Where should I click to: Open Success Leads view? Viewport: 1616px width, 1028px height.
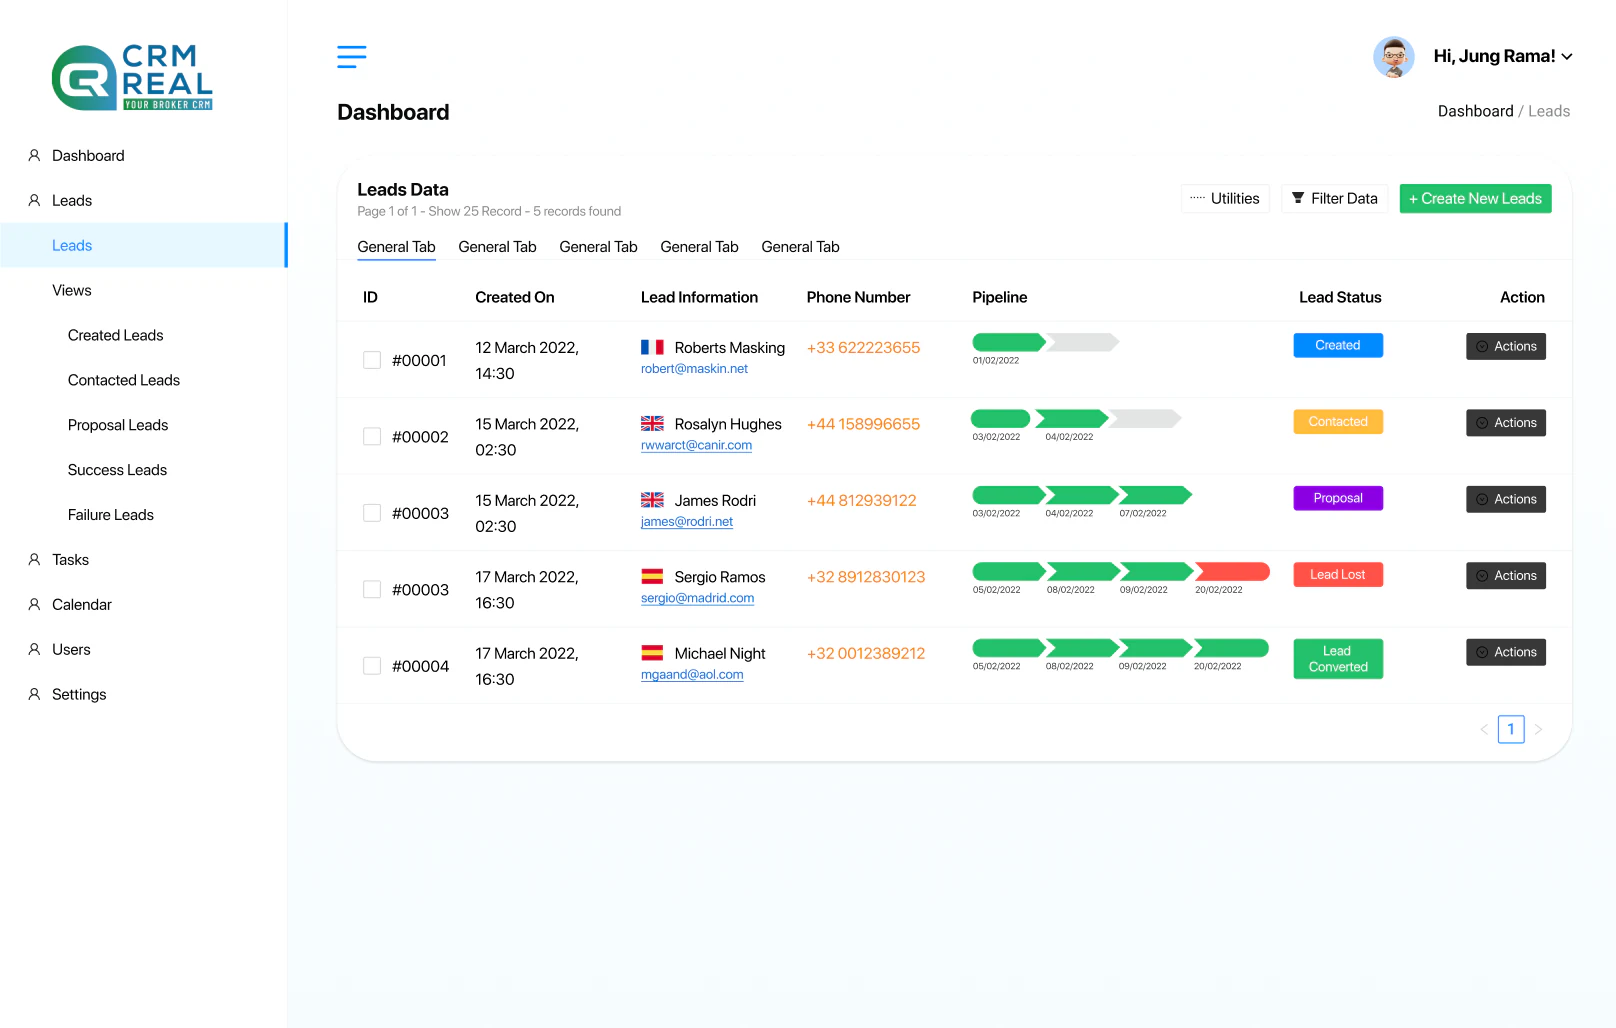pos(117,471)
